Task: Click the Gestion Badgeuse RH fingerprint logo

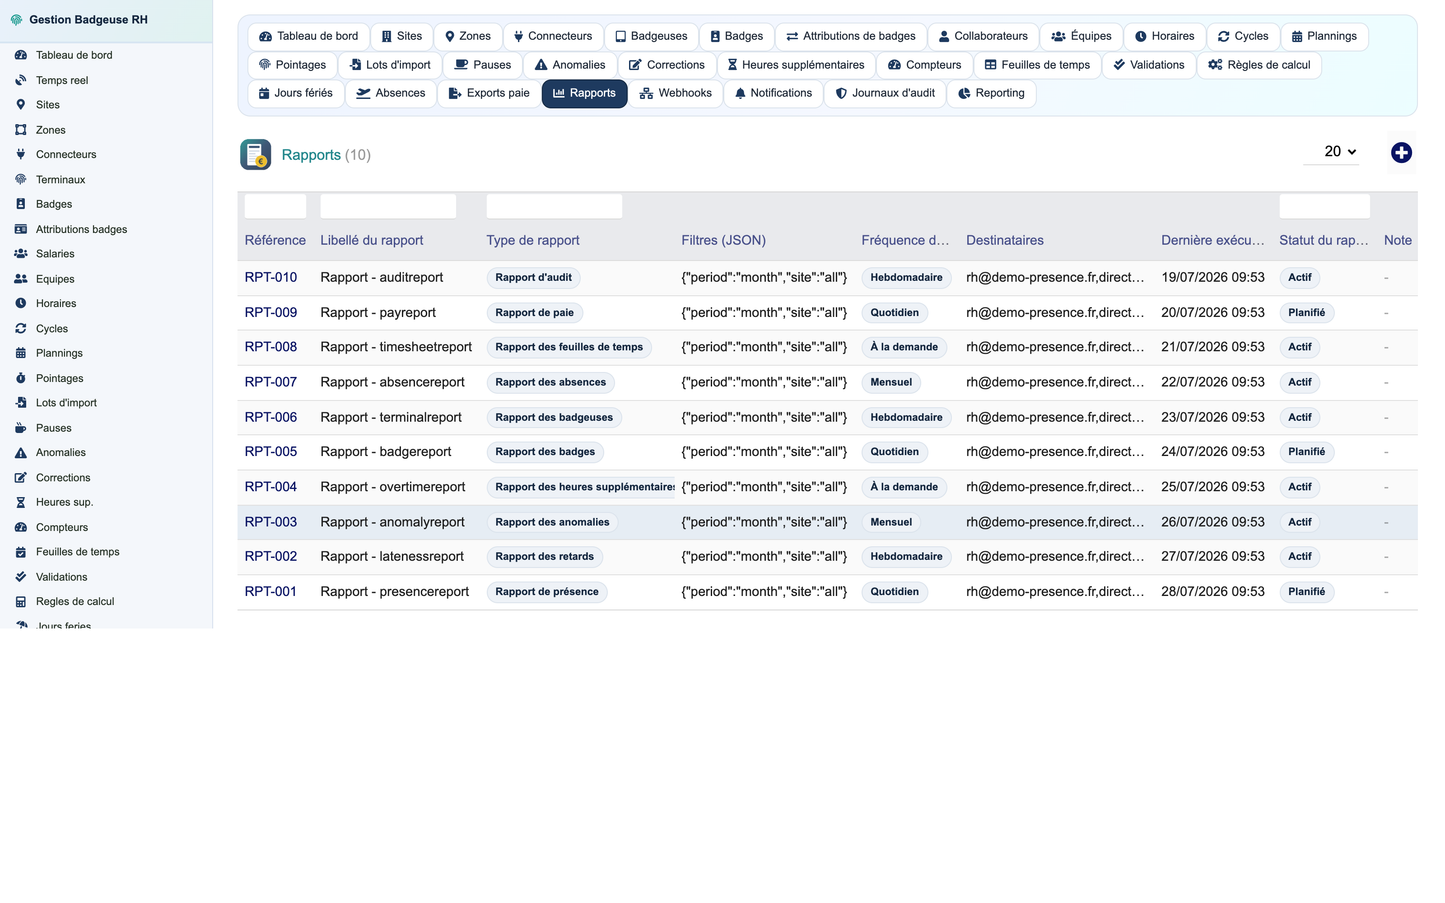Action: (x=16, y=19)
